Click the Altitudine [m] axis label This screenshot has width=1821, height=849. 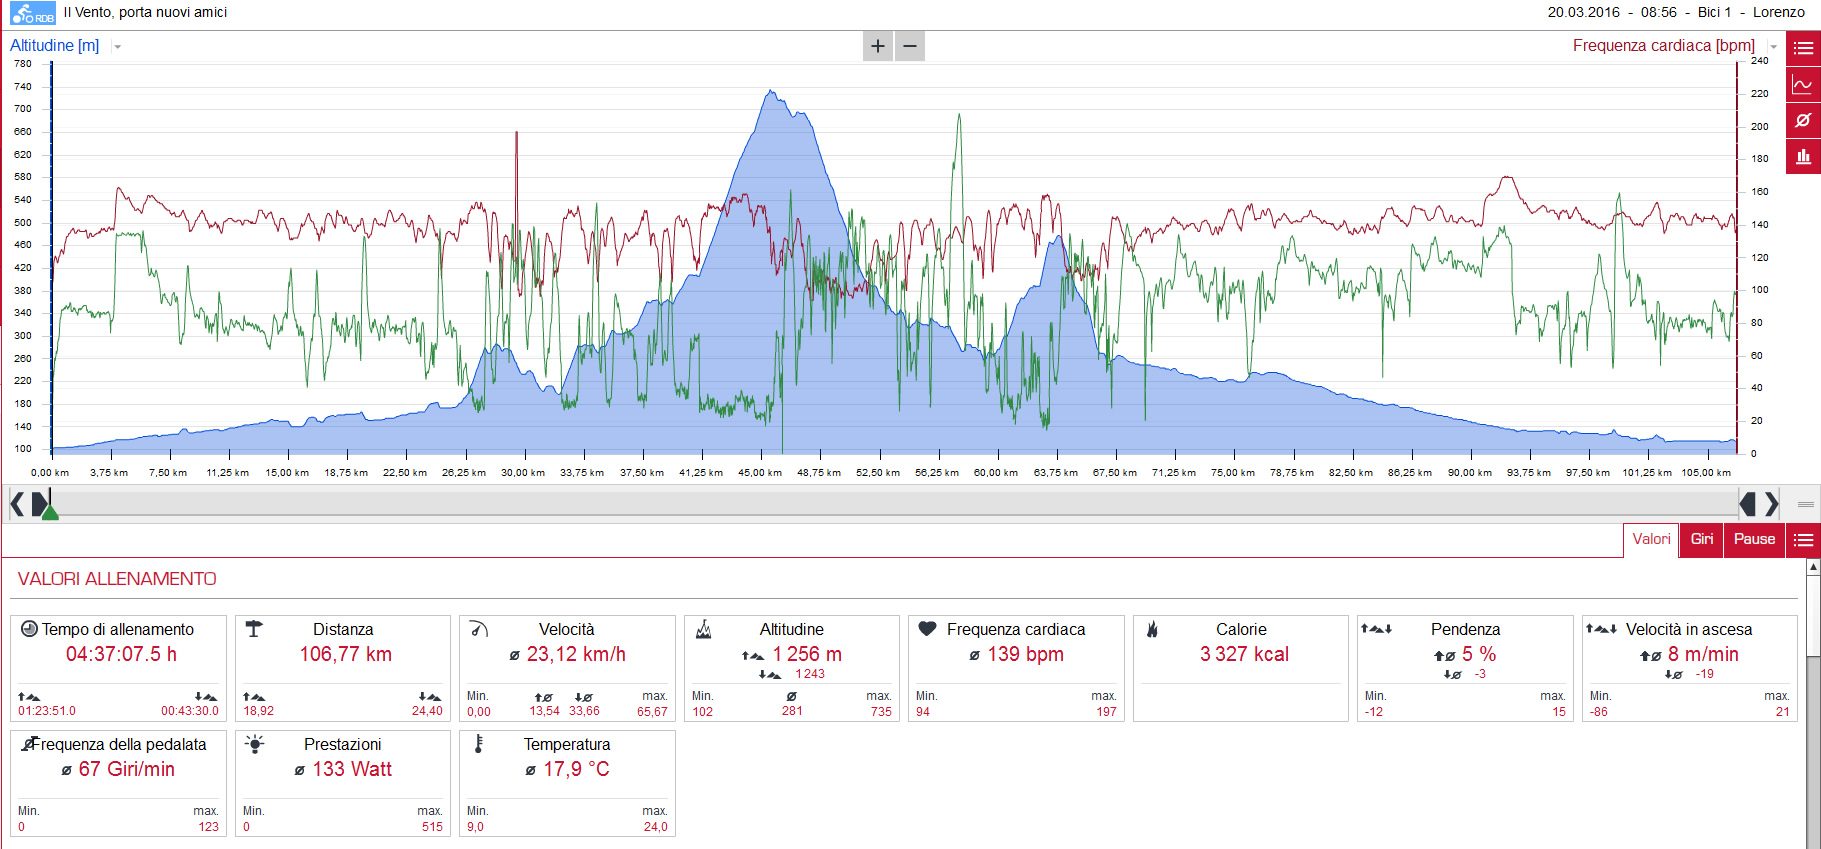(55, 46)
